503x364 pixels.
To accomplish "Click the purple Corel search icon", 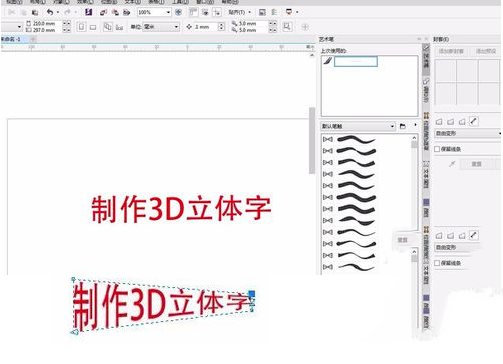I will click(x=88, y=12).
